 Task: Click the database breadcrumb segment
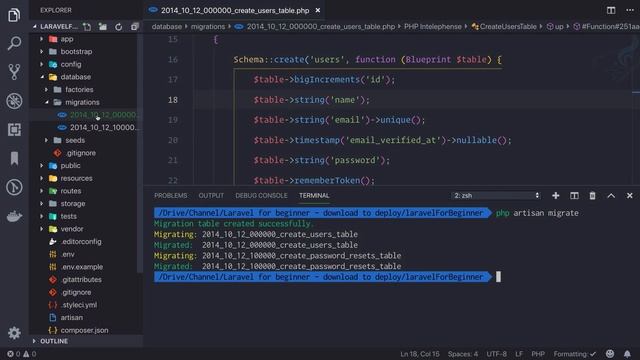[167, 27]
